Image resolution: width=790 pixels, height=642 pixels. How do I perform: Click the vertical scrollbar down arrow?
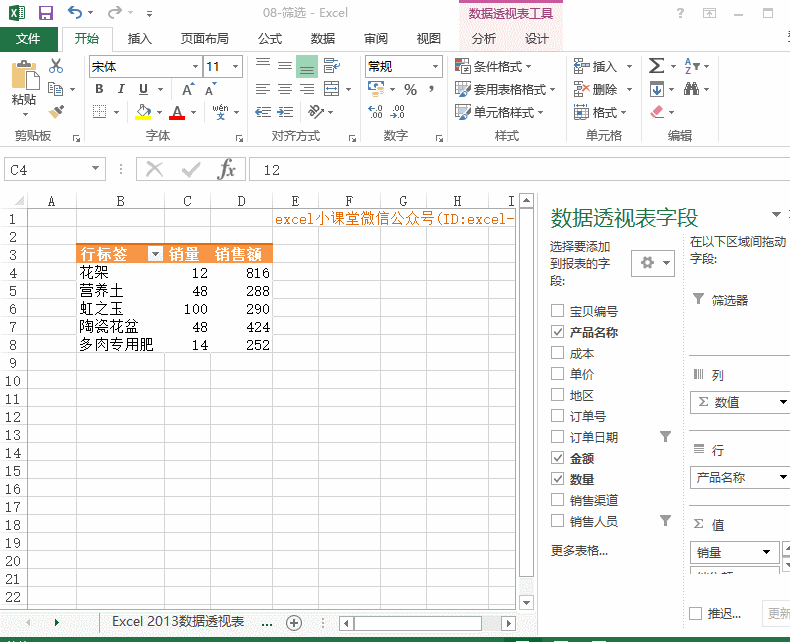(526, 602)
